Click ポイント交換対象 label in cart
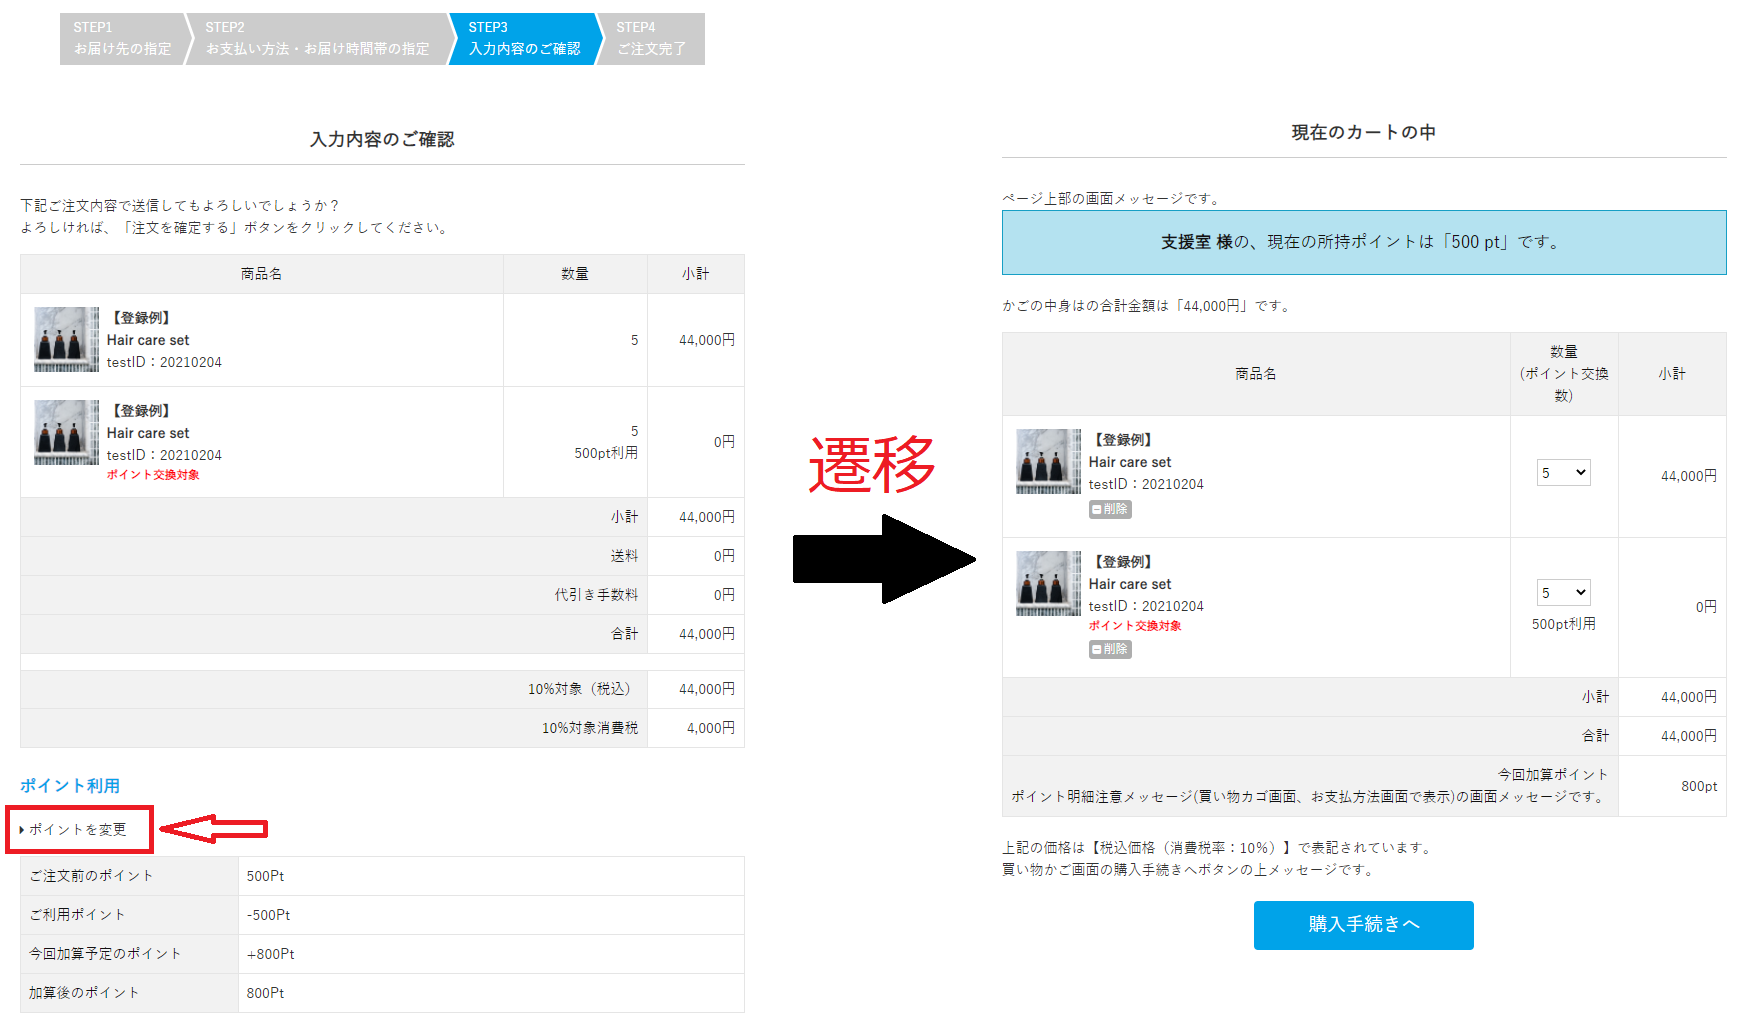Screen dimensions: 1752x1035 click(1135, 626)
